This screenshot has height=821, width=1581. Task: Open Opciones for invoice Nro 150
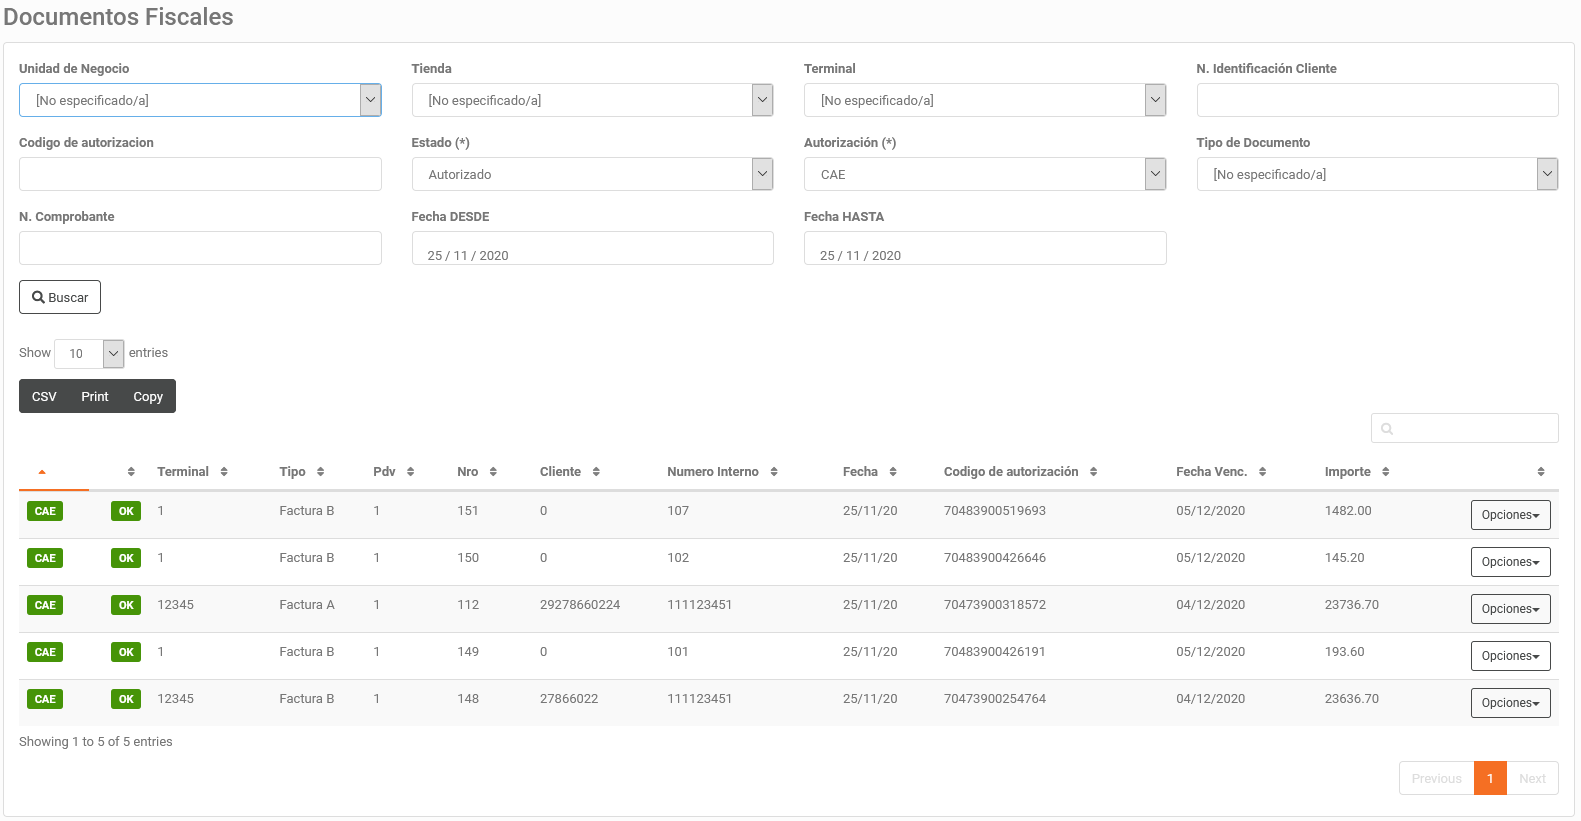1510,562
